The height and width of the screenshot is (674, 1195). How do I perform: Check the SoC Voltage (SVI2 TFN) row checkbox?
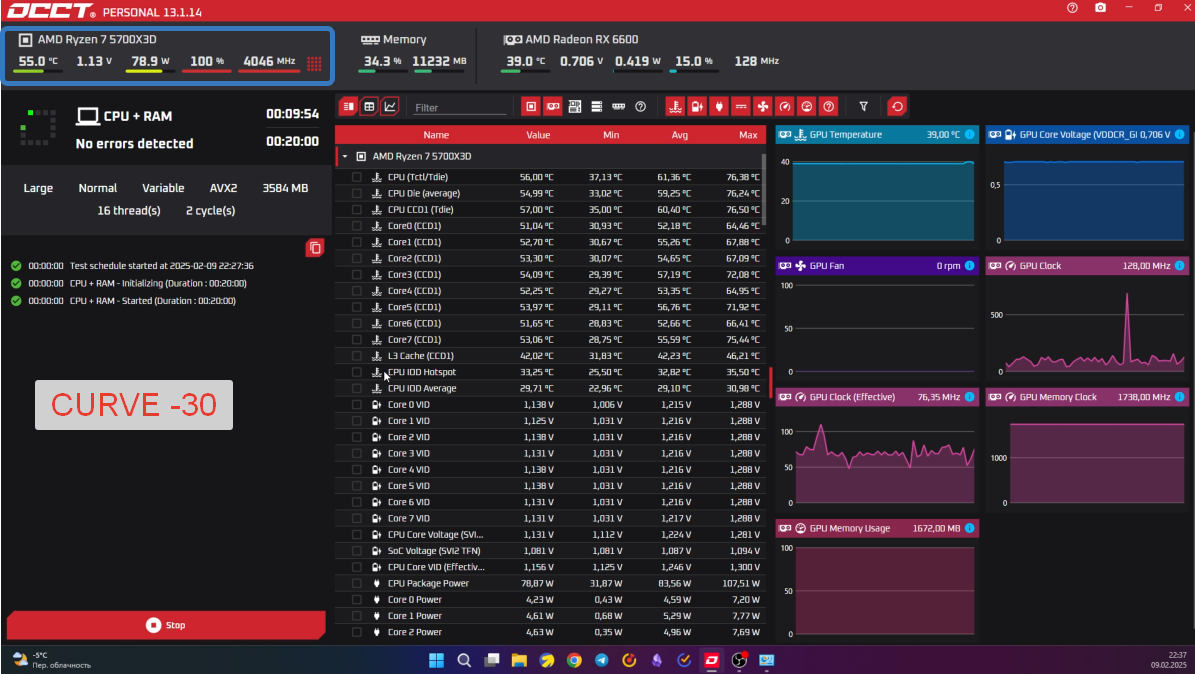pos(356,550)
